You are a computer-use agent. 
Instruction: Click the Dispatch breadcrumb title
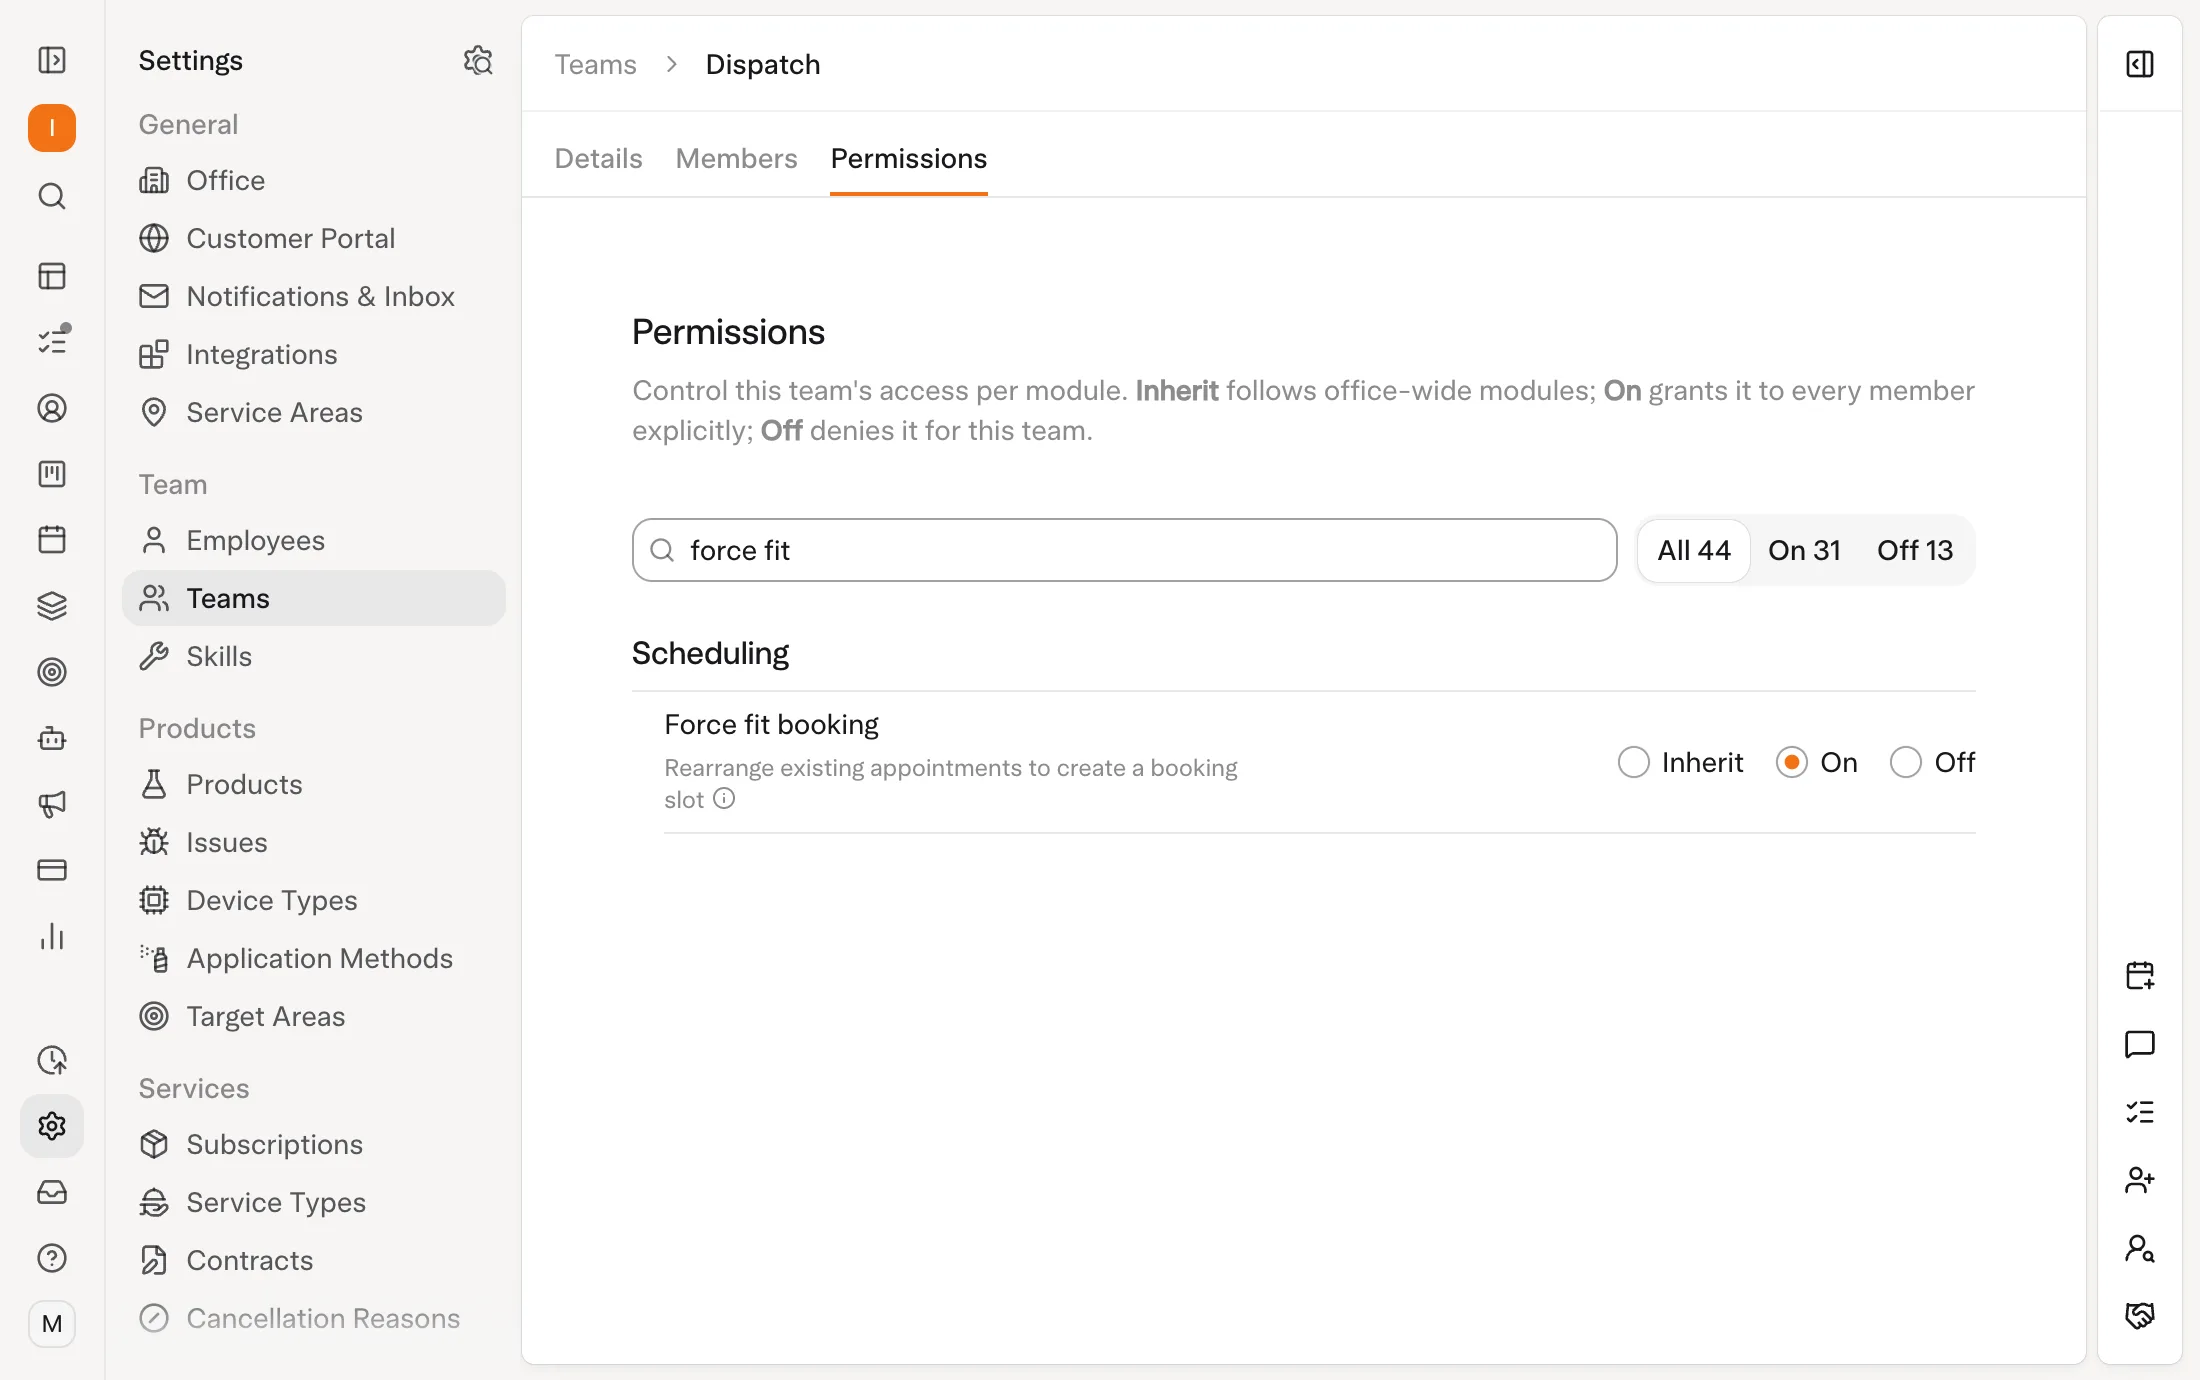(762, 64)
